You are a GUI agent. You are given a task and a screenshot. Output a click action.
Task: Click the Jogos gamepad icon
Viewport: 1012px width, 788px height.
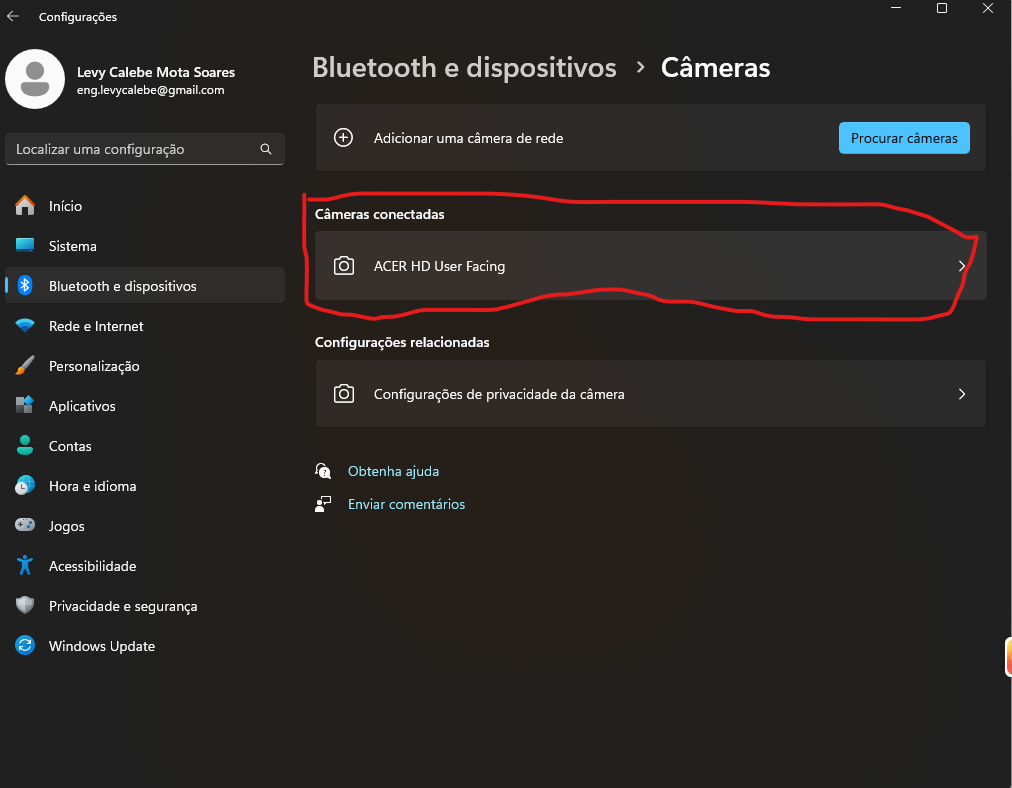(25, 525)
